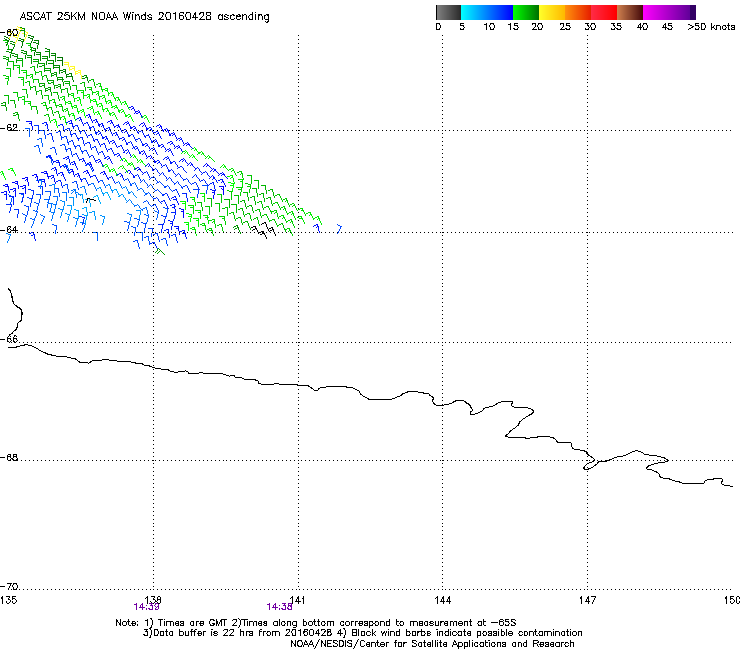Click the '25' legend scale value
740x650 pixels.
[565, 27]
